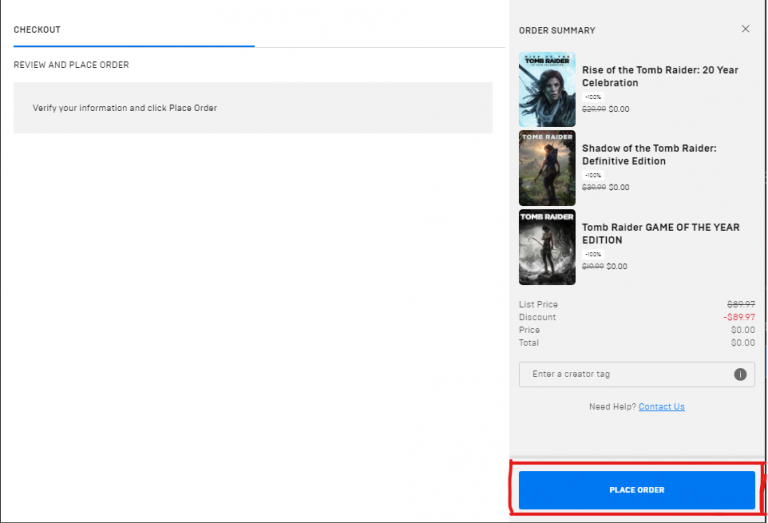Click the Order Summary heading
The width and height of the screenshot is (768, 523).
tap(557, 30)
